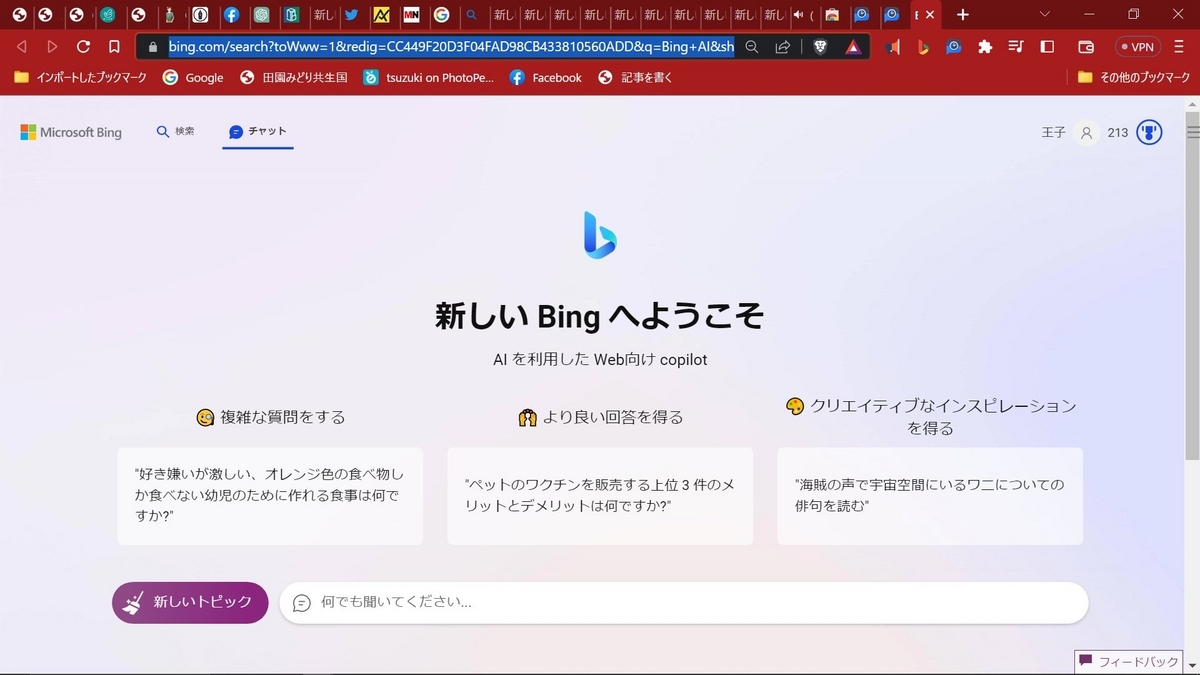Image resolution: width=1200 pixels, height=675 pixels.
Task: Click the zoom magnifier in address bar
Action: pos(751,47)
